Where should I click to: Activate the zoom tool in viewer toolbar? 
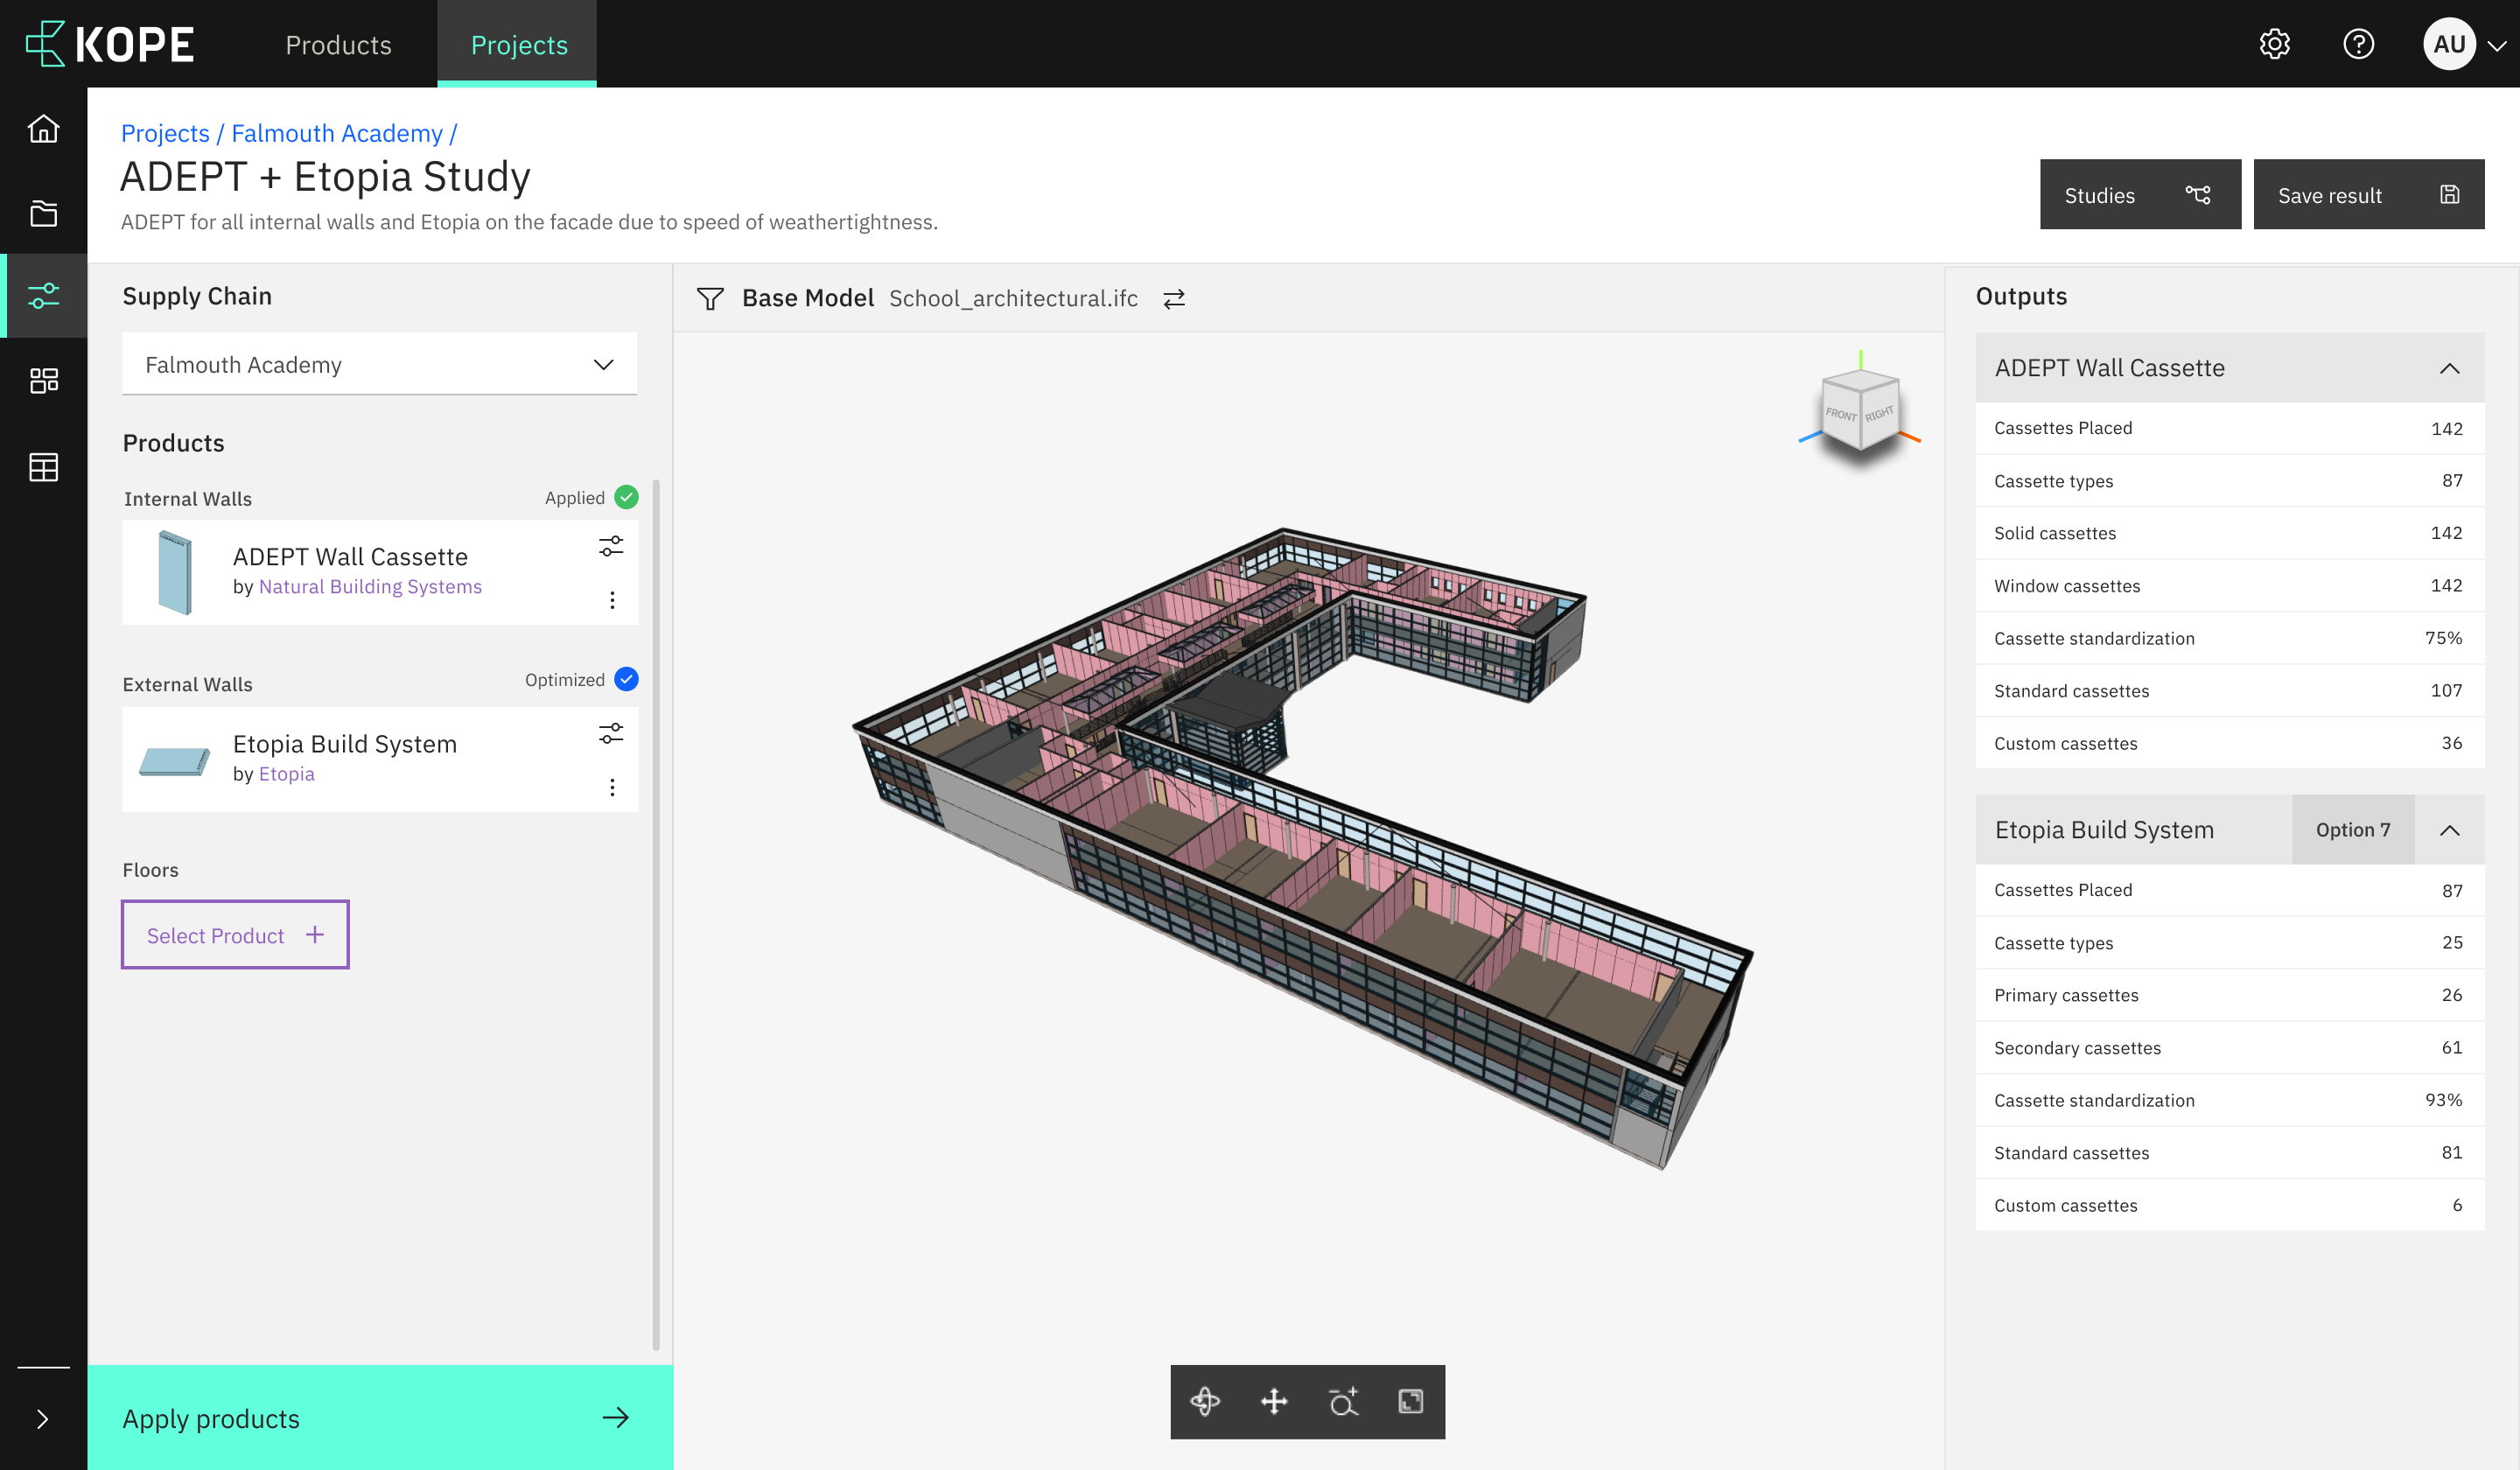click(x=1342, y=1401)
